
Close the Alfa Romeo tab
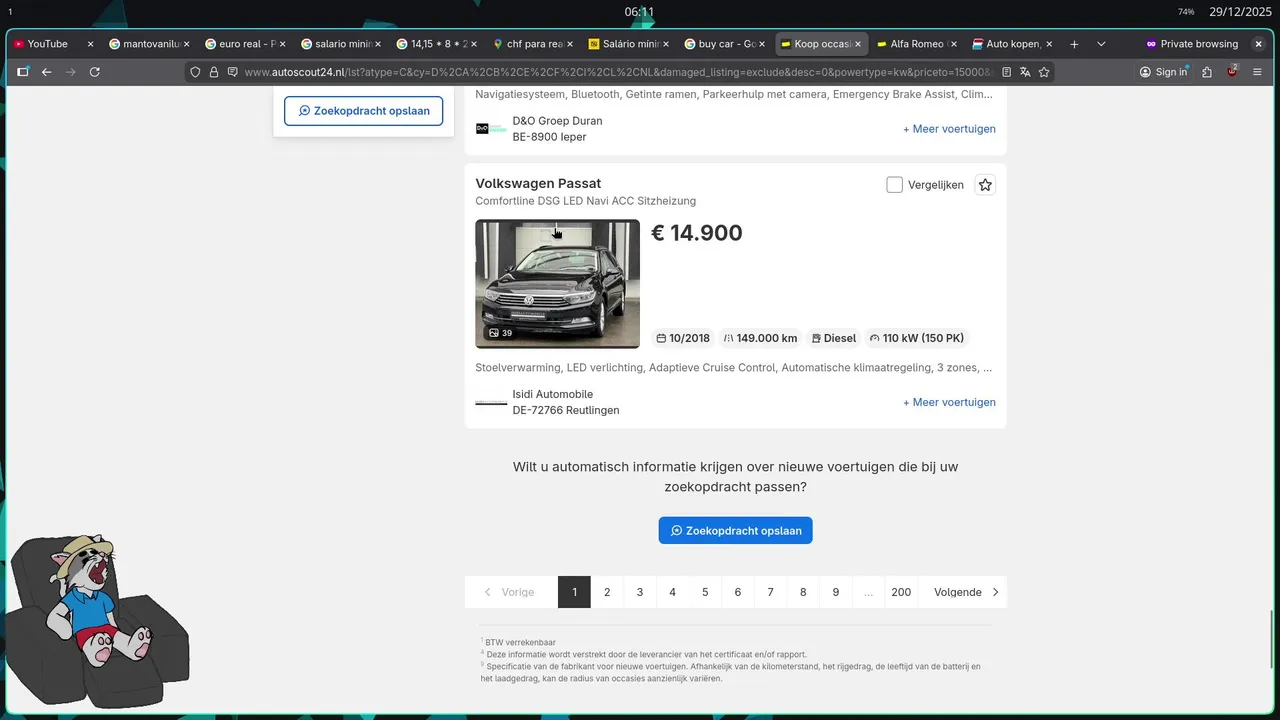pyautogui.click(x=953, y=44)
